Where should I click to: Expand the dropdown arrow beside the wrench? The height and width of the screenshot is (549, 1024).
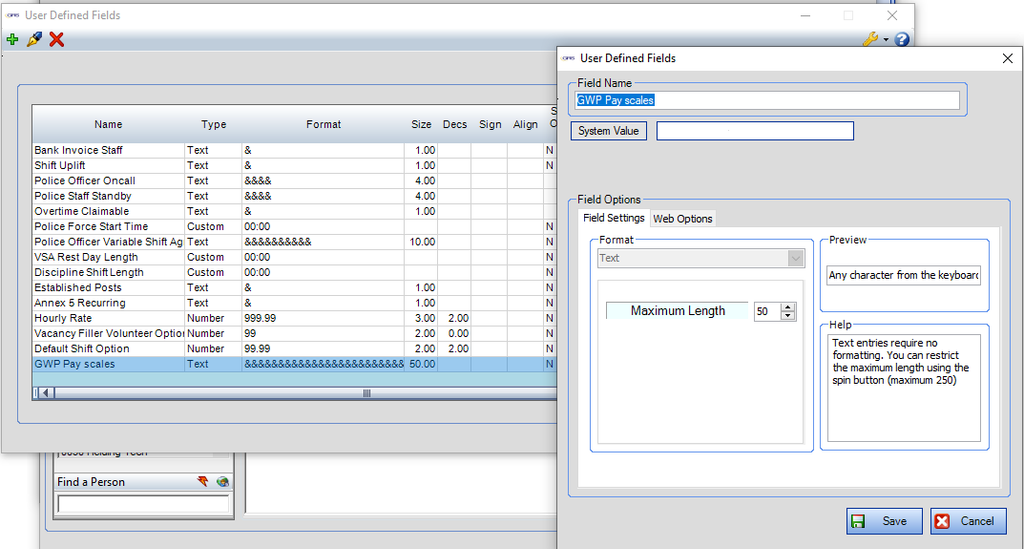click(884, 41)
